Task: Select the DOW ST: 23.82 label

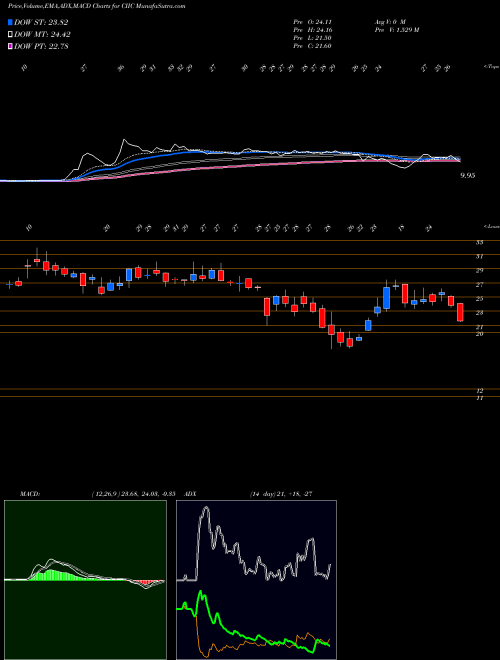Action: point(41,22)
